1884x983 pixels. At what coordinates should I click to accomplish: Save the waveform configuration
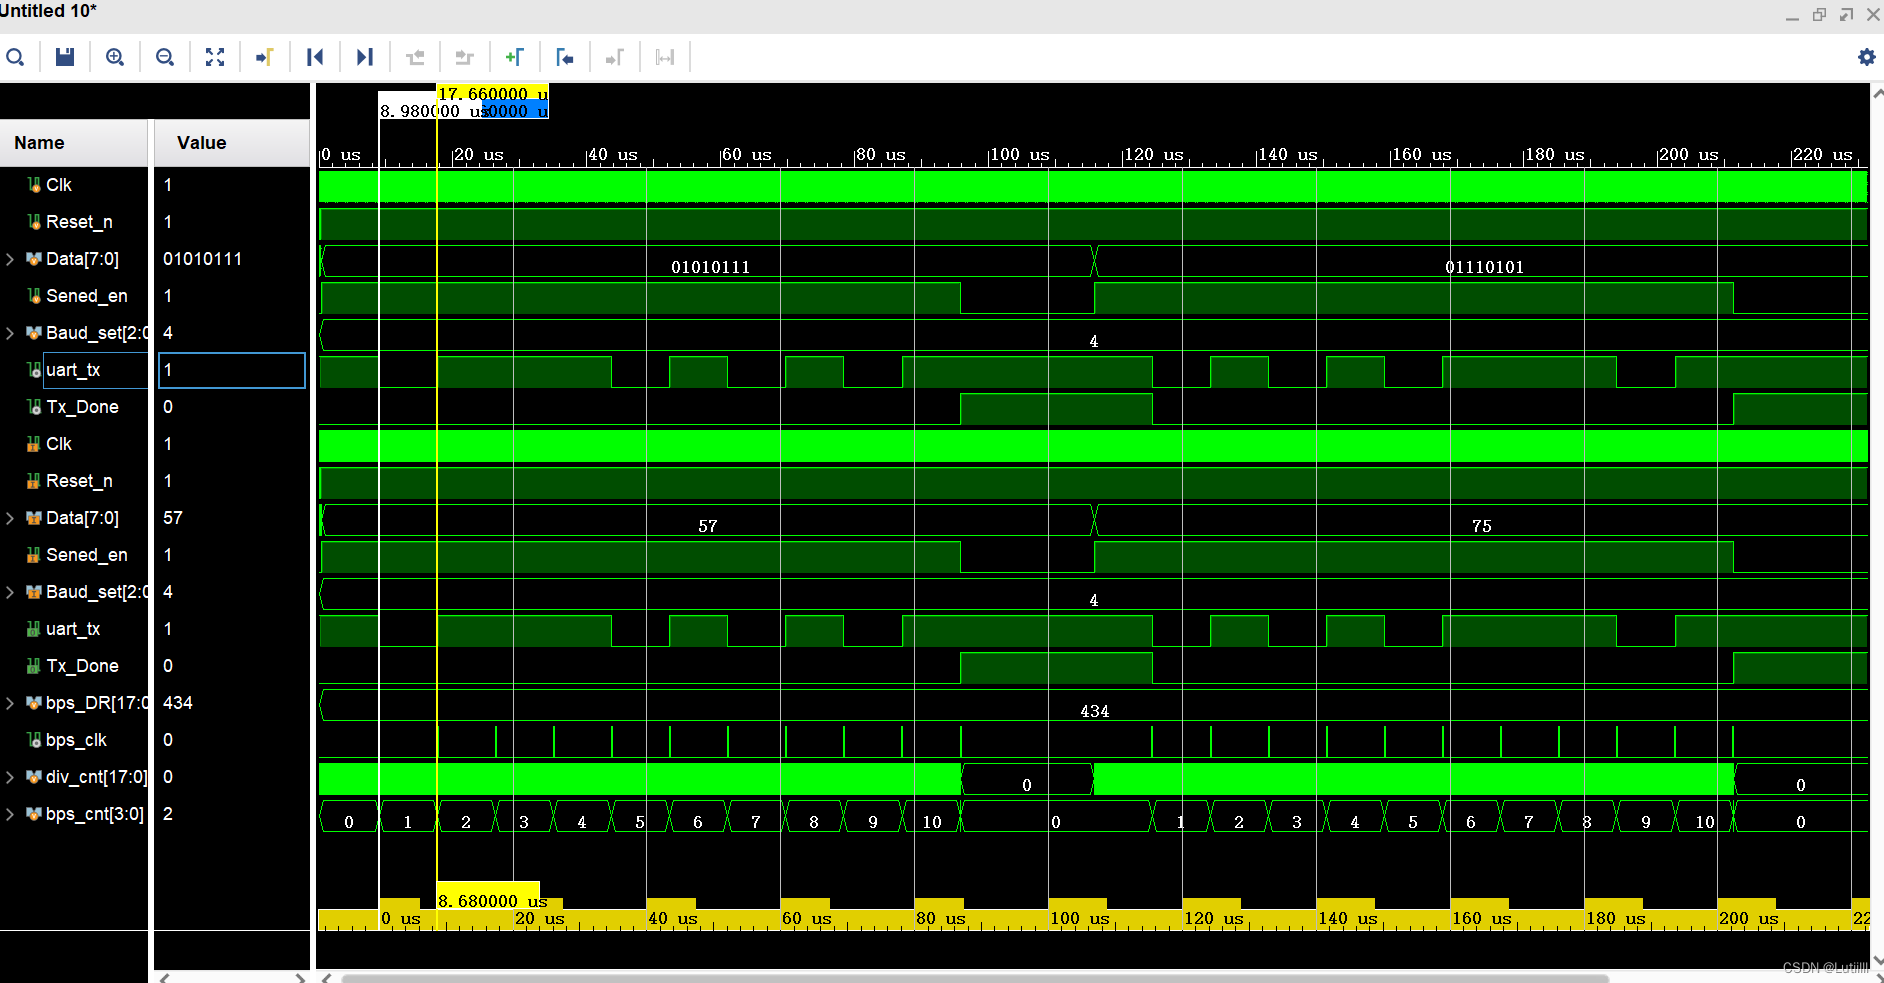tap(65, 57)
